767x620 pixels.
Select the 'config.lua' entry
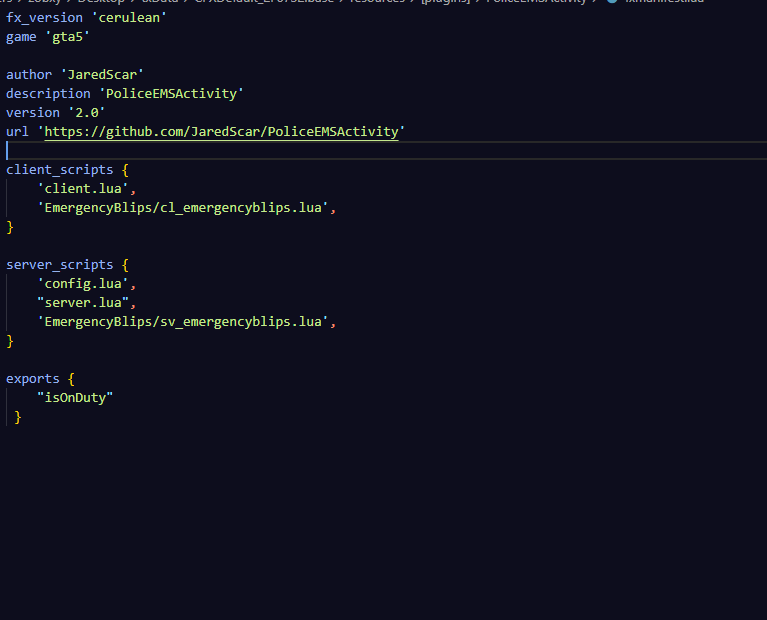coord(83,283)
